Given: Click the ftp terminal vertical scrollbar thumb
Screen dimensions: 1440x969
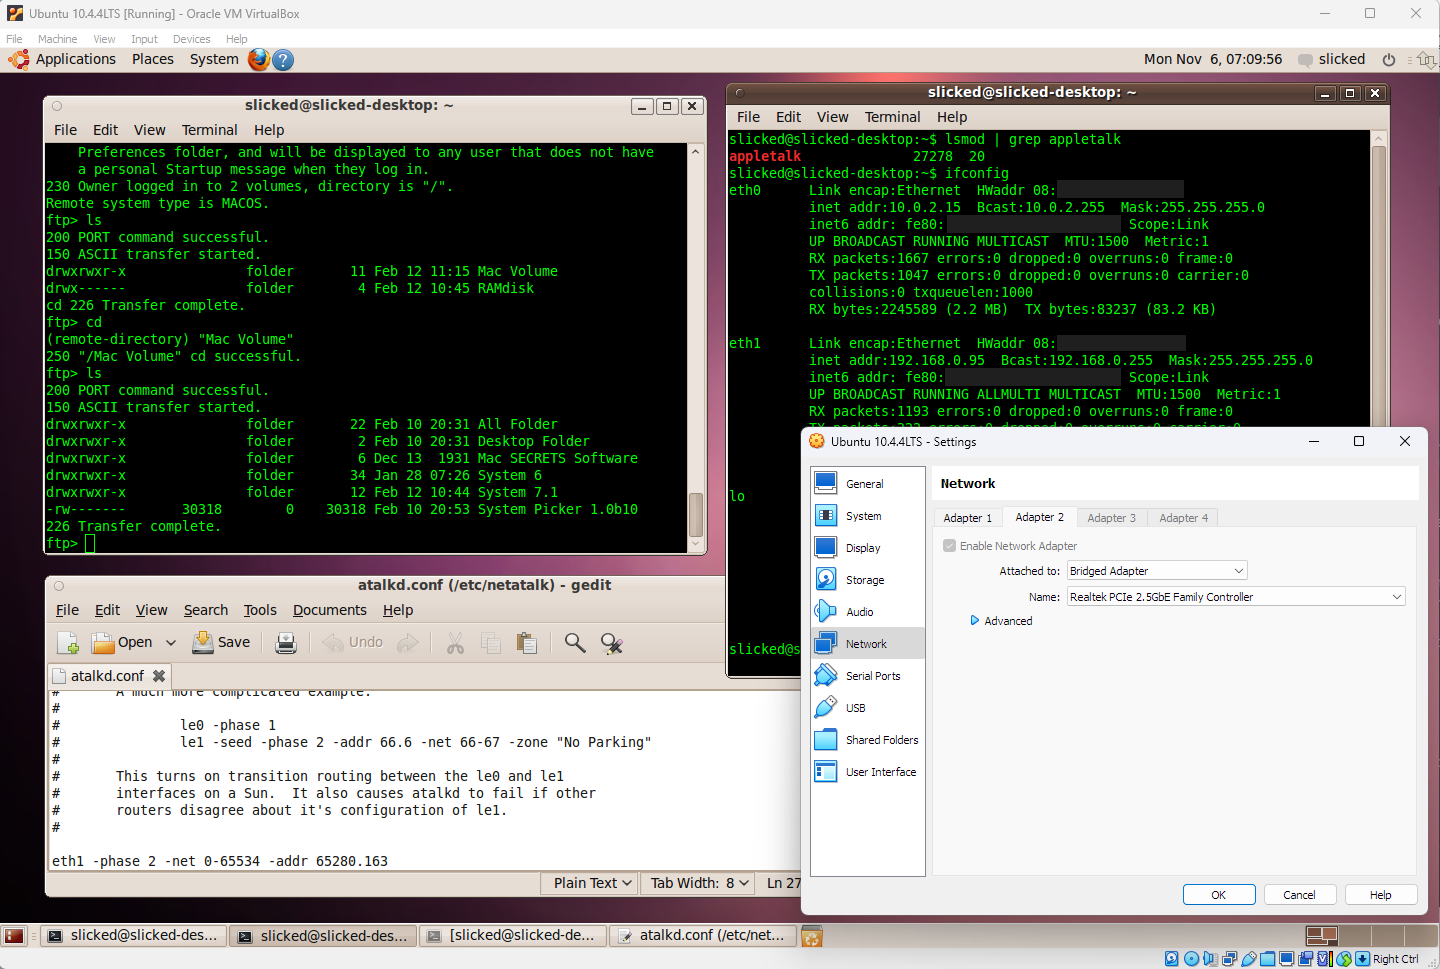Looking at the screenshot, I should (x=696, y=515).
